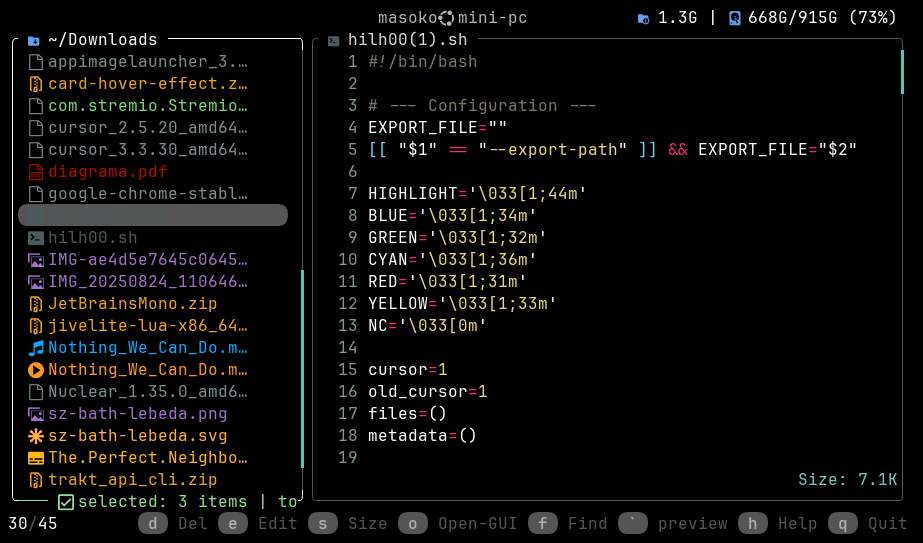Click the masoko username in header
Image resolution: width=923 pixels, height=543 pixels.
point(407,18)
